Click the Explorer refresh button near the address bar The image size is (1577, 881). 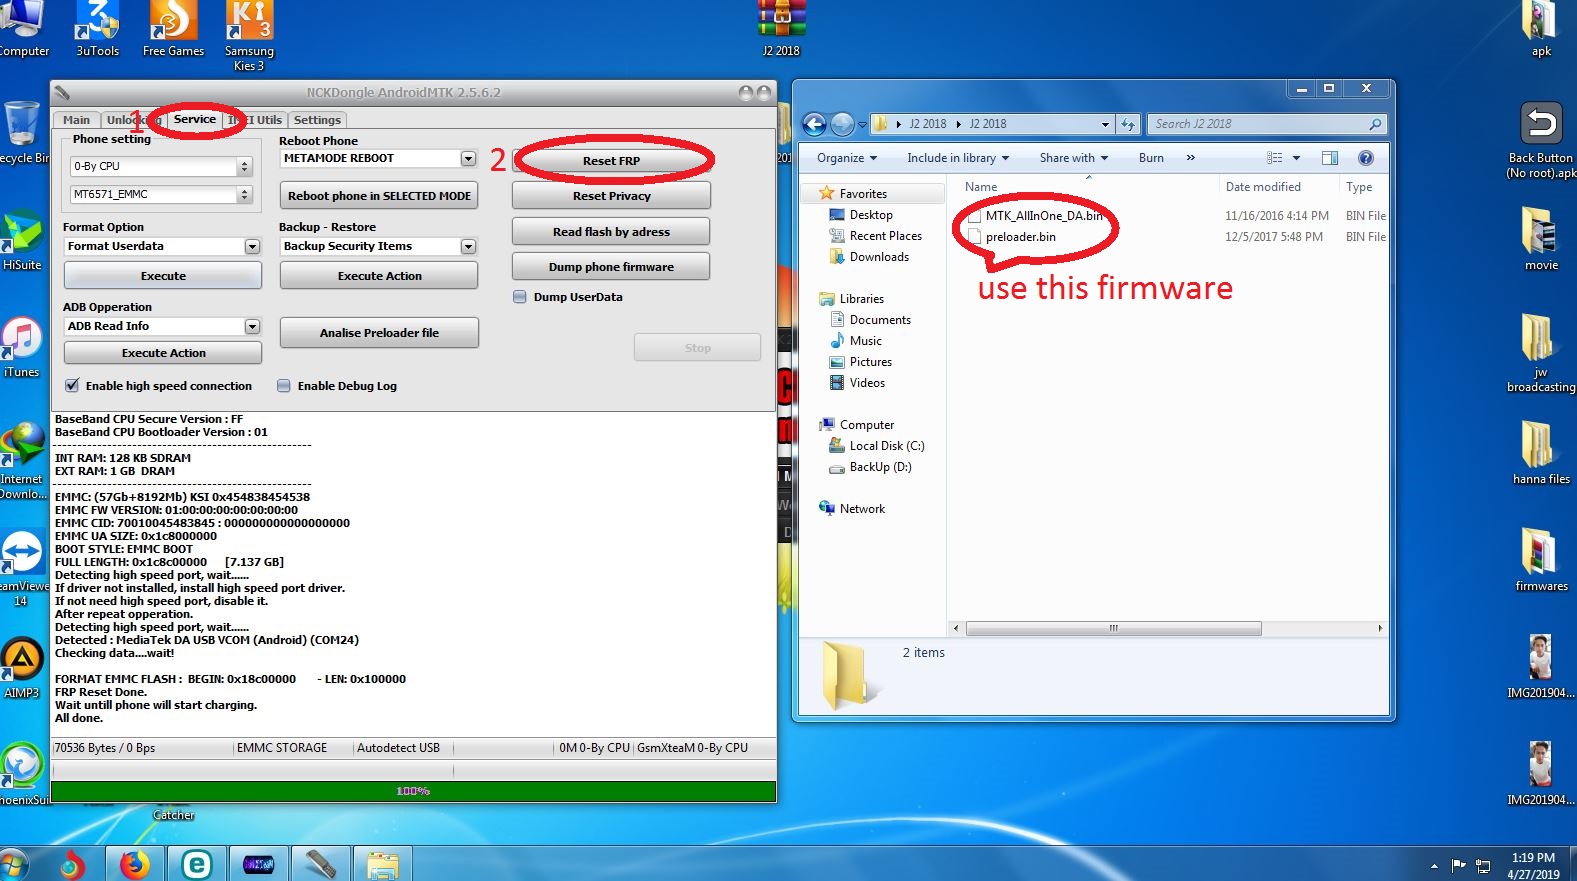click(1128, 124)
